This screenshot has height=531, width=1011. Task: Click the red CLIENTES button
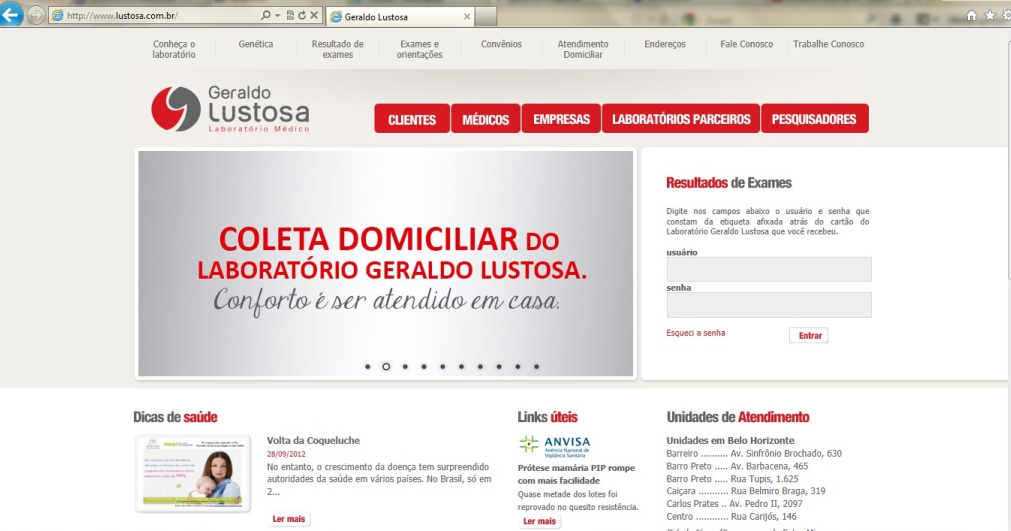412,119
